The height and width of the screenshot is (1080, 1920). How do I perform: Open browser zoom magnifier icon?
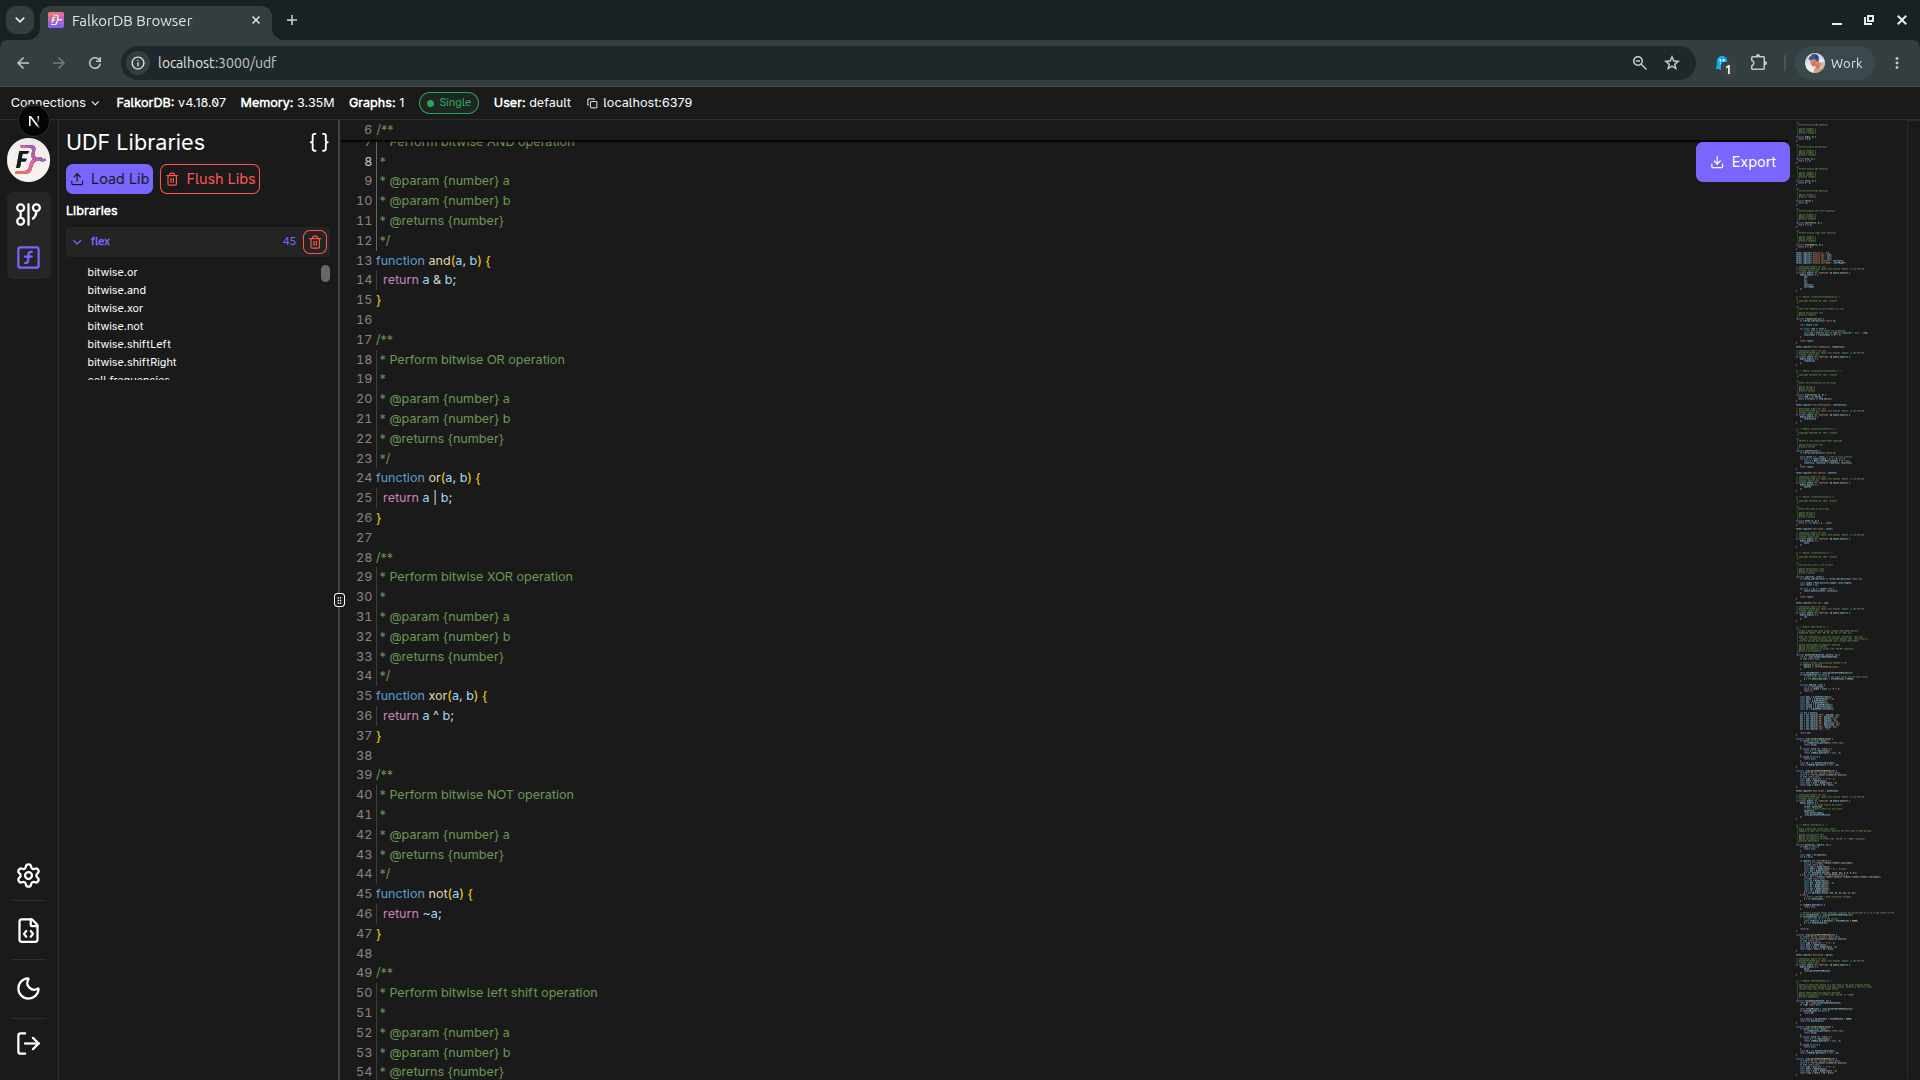click(1639, 63)
